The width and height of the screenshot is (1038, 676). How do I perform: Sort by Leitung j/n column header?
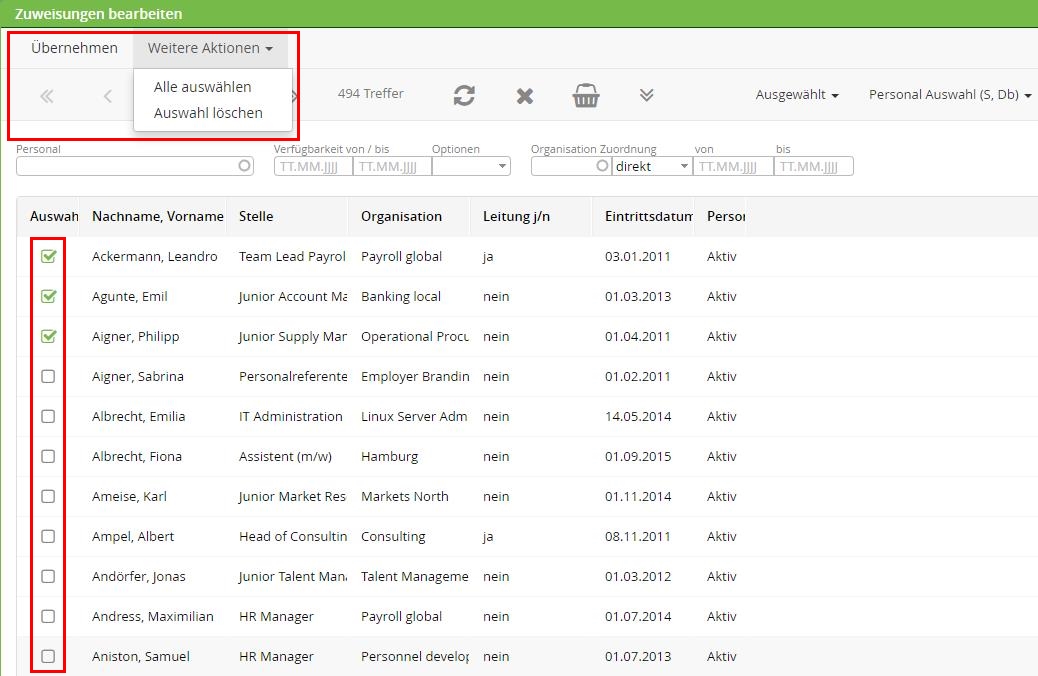pyautogui.click(x=516, y=217)
